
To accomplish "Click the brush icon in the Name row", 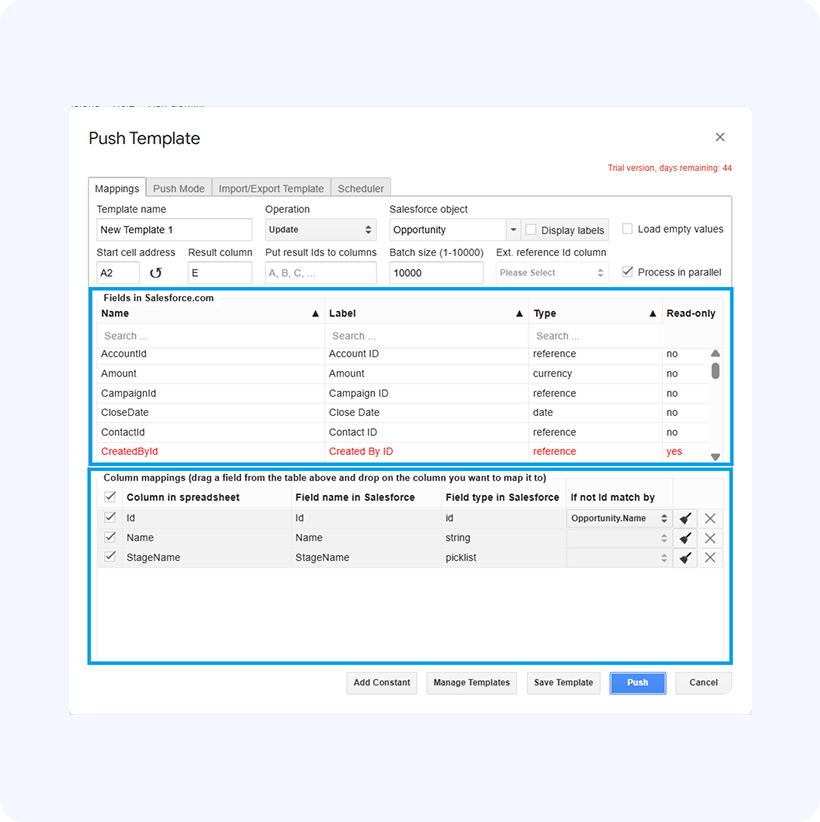I will [x=685, y=538].
